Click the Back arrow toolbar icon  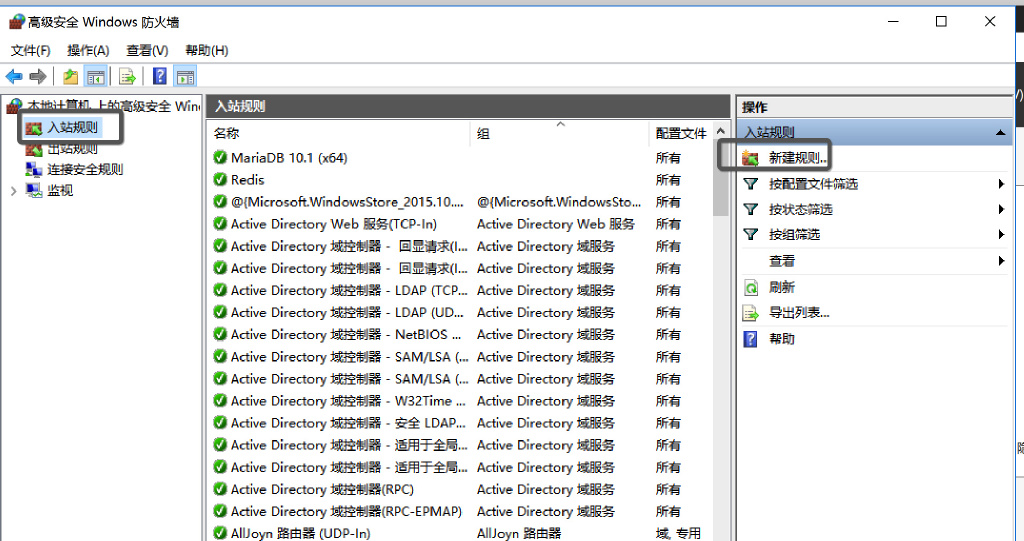pyautogui.click(x=14, y=77)
